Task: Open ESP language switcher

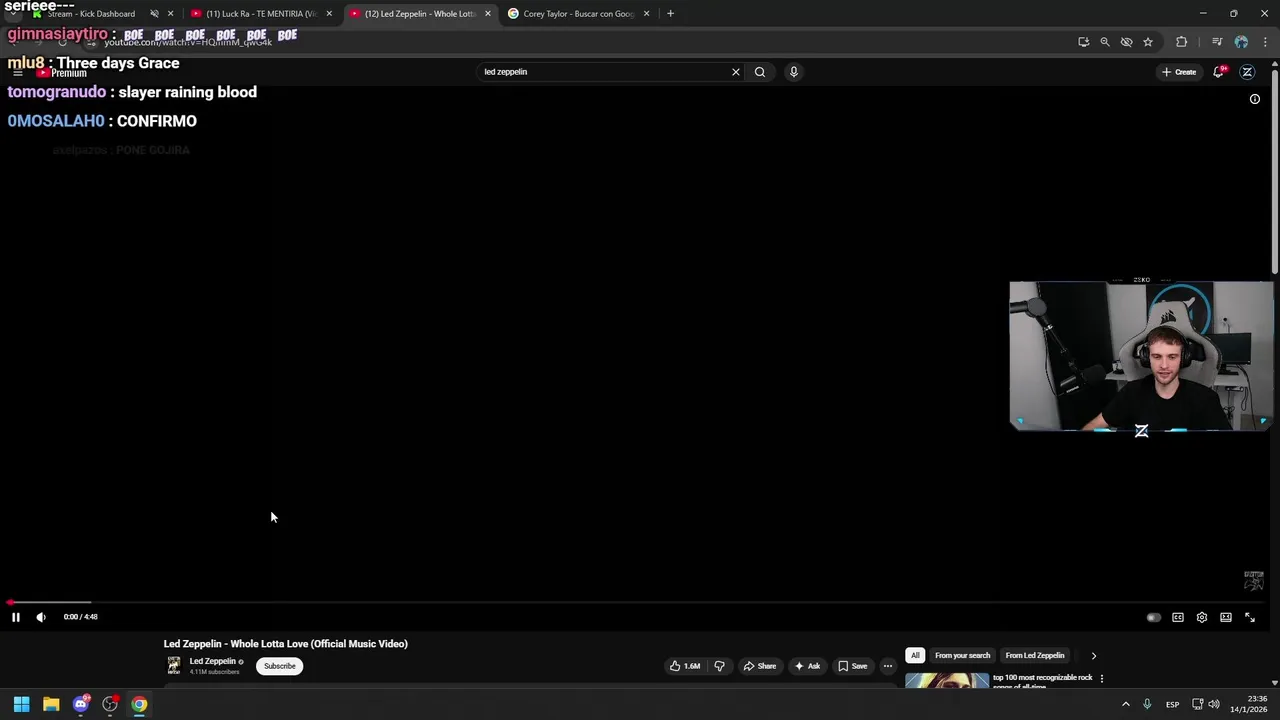Action: pos(1172,704)
